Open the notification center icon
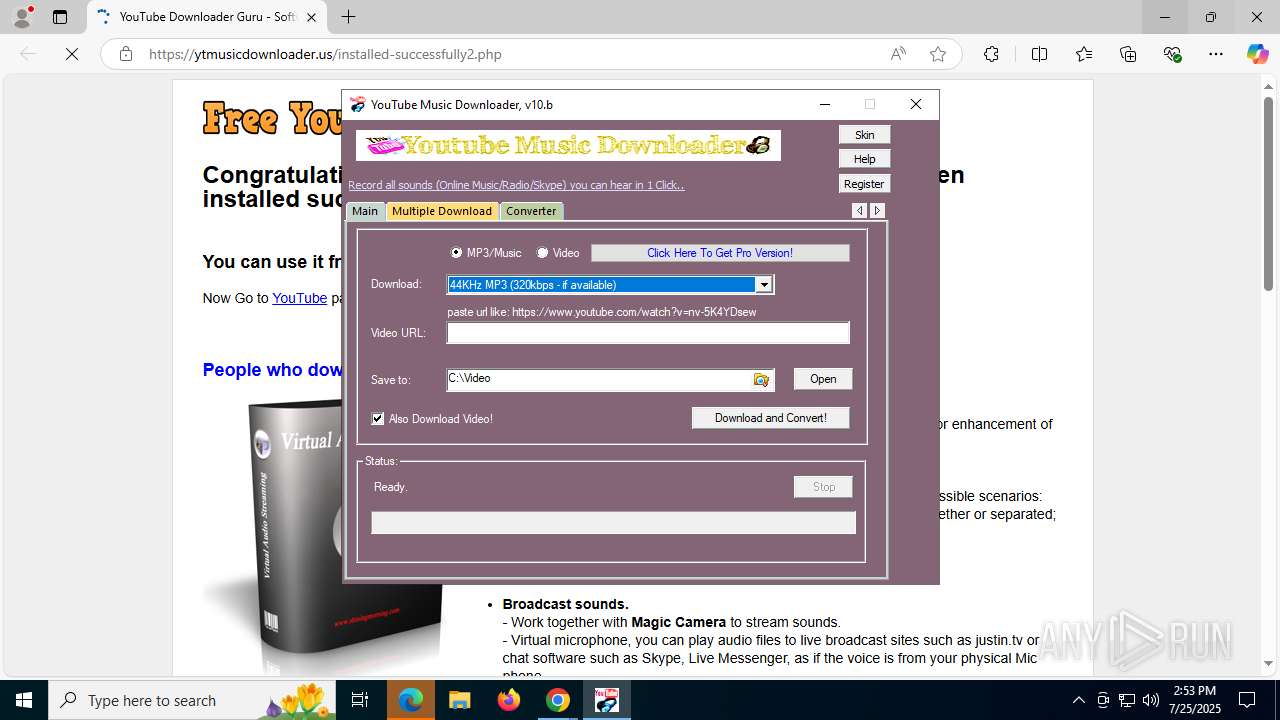 [1247, 700]
